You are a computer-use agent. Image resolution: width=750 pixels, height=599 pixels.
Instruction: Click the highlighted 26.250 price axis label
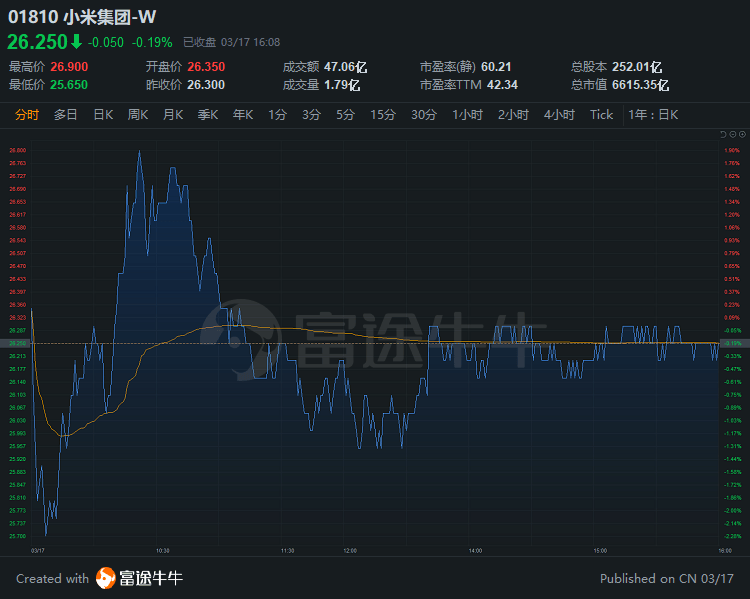[18, 344]
